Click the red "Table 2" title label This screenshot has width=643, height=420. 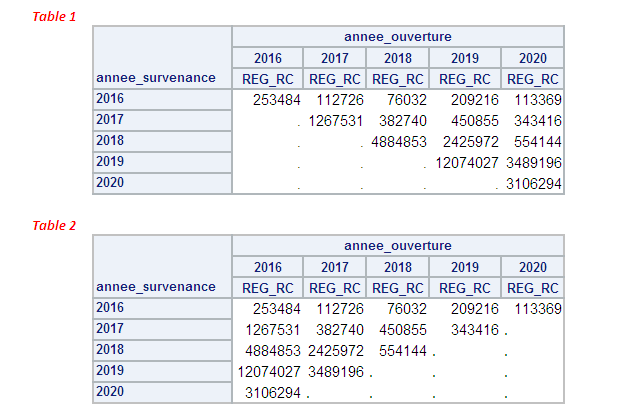[x=55, y=226]
